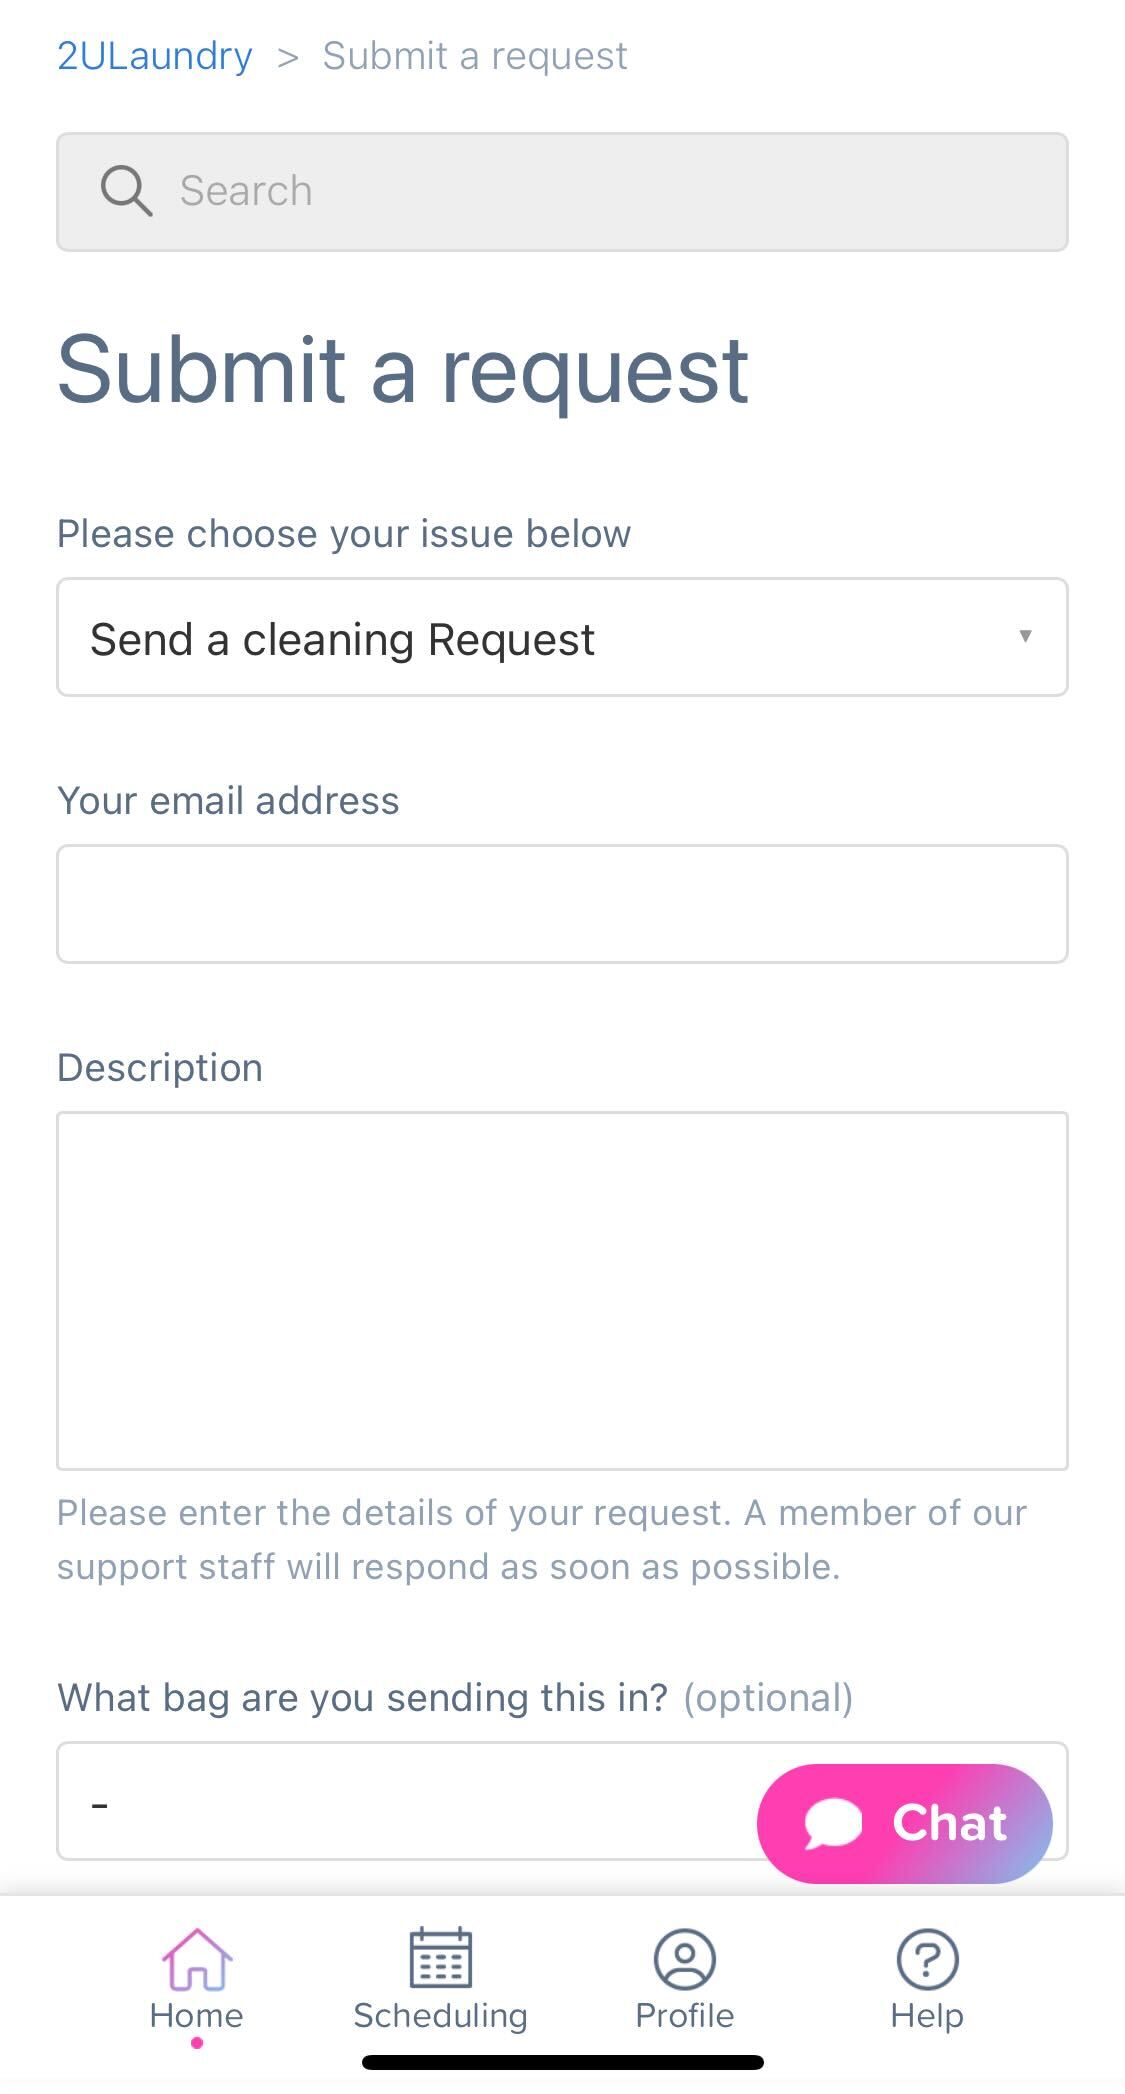Select the Help tab label
1125x2094 pixels.
tap(927, 2015)
